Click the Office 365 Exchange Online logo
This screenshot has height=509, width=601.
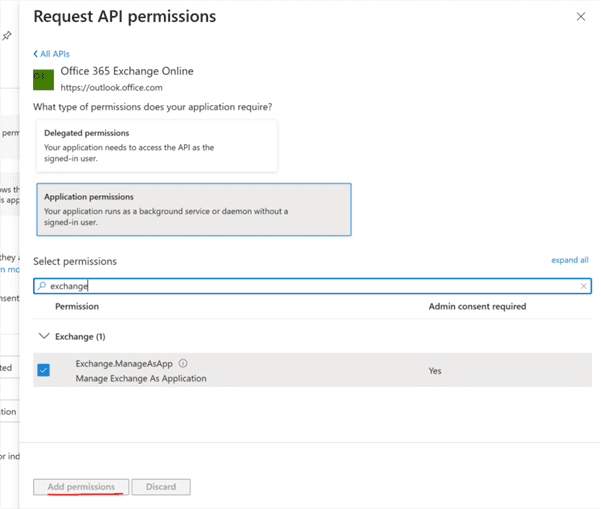coord(44,79)
